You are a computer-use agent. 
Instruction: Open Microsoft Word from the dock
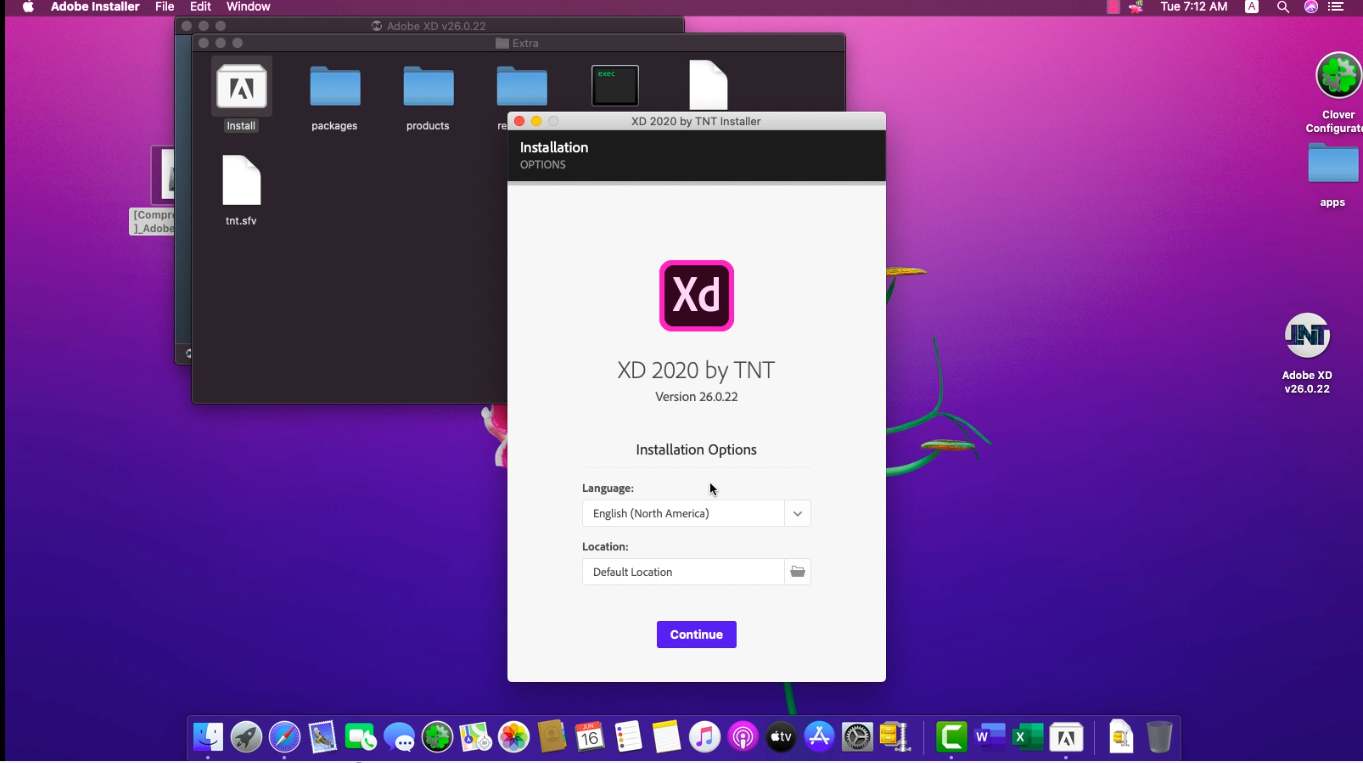(989, 738)
